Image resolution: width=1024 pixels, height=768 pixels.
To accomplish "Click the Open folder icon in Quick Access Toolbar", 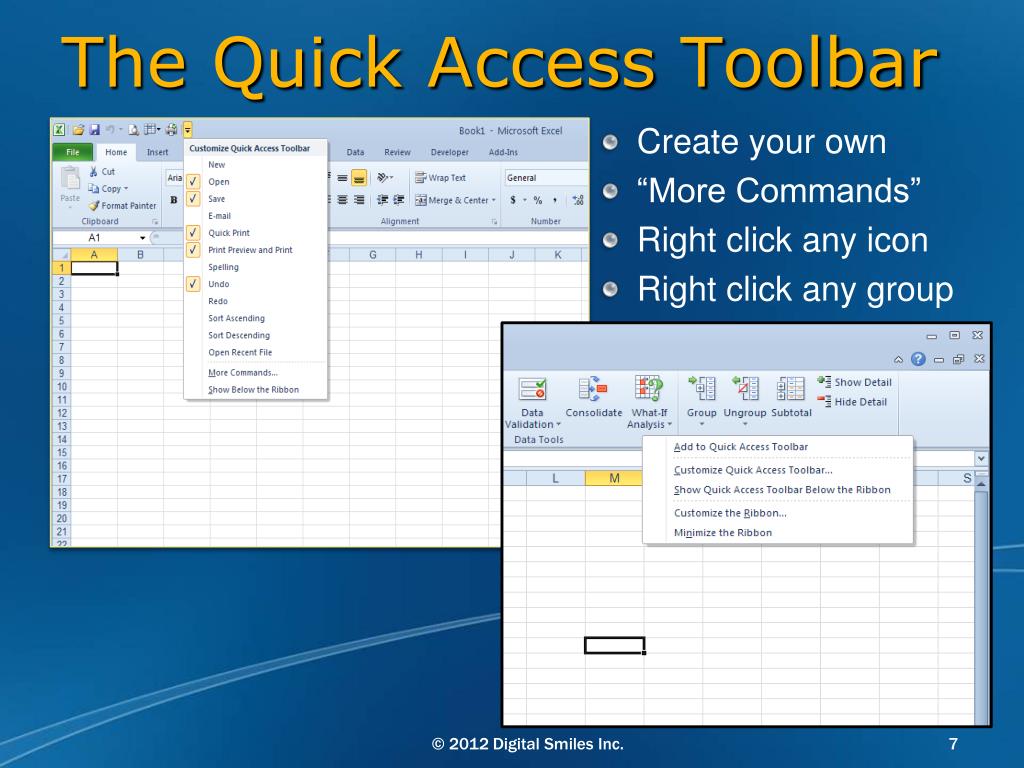I will coord(78,129).
